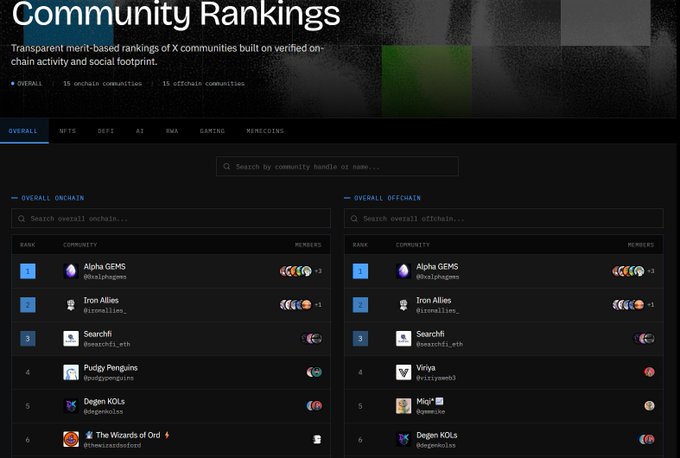Click the OVERALL indicator under the description
The image size is (680, 458).
(x=26, y=83)
